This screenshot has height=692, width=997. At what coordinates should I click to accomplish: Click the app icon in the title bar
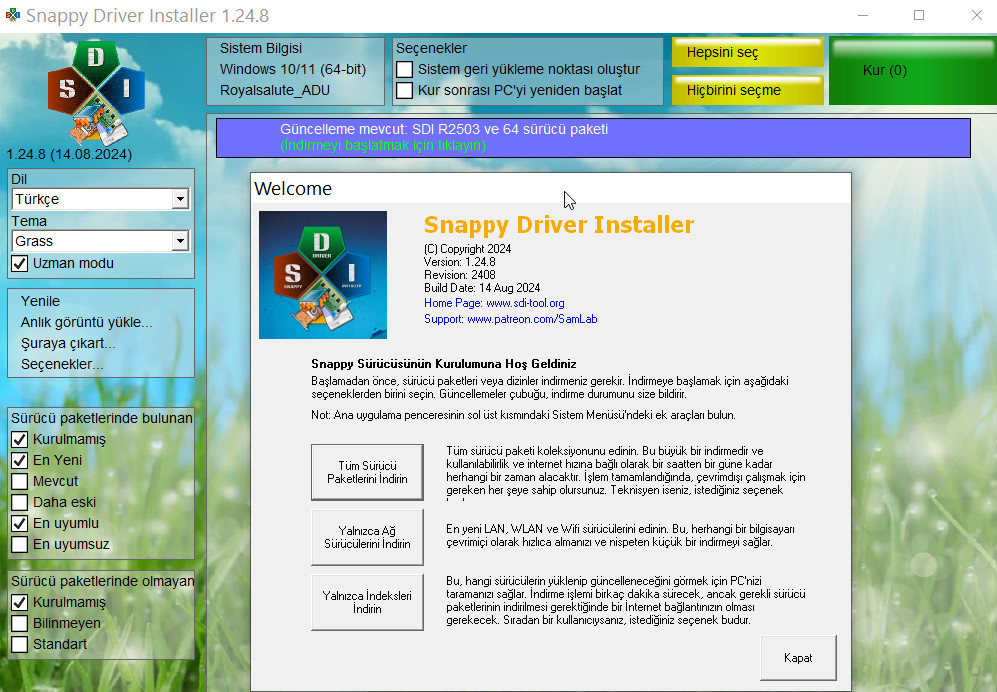pyautogui.click(x=13, y=15)
